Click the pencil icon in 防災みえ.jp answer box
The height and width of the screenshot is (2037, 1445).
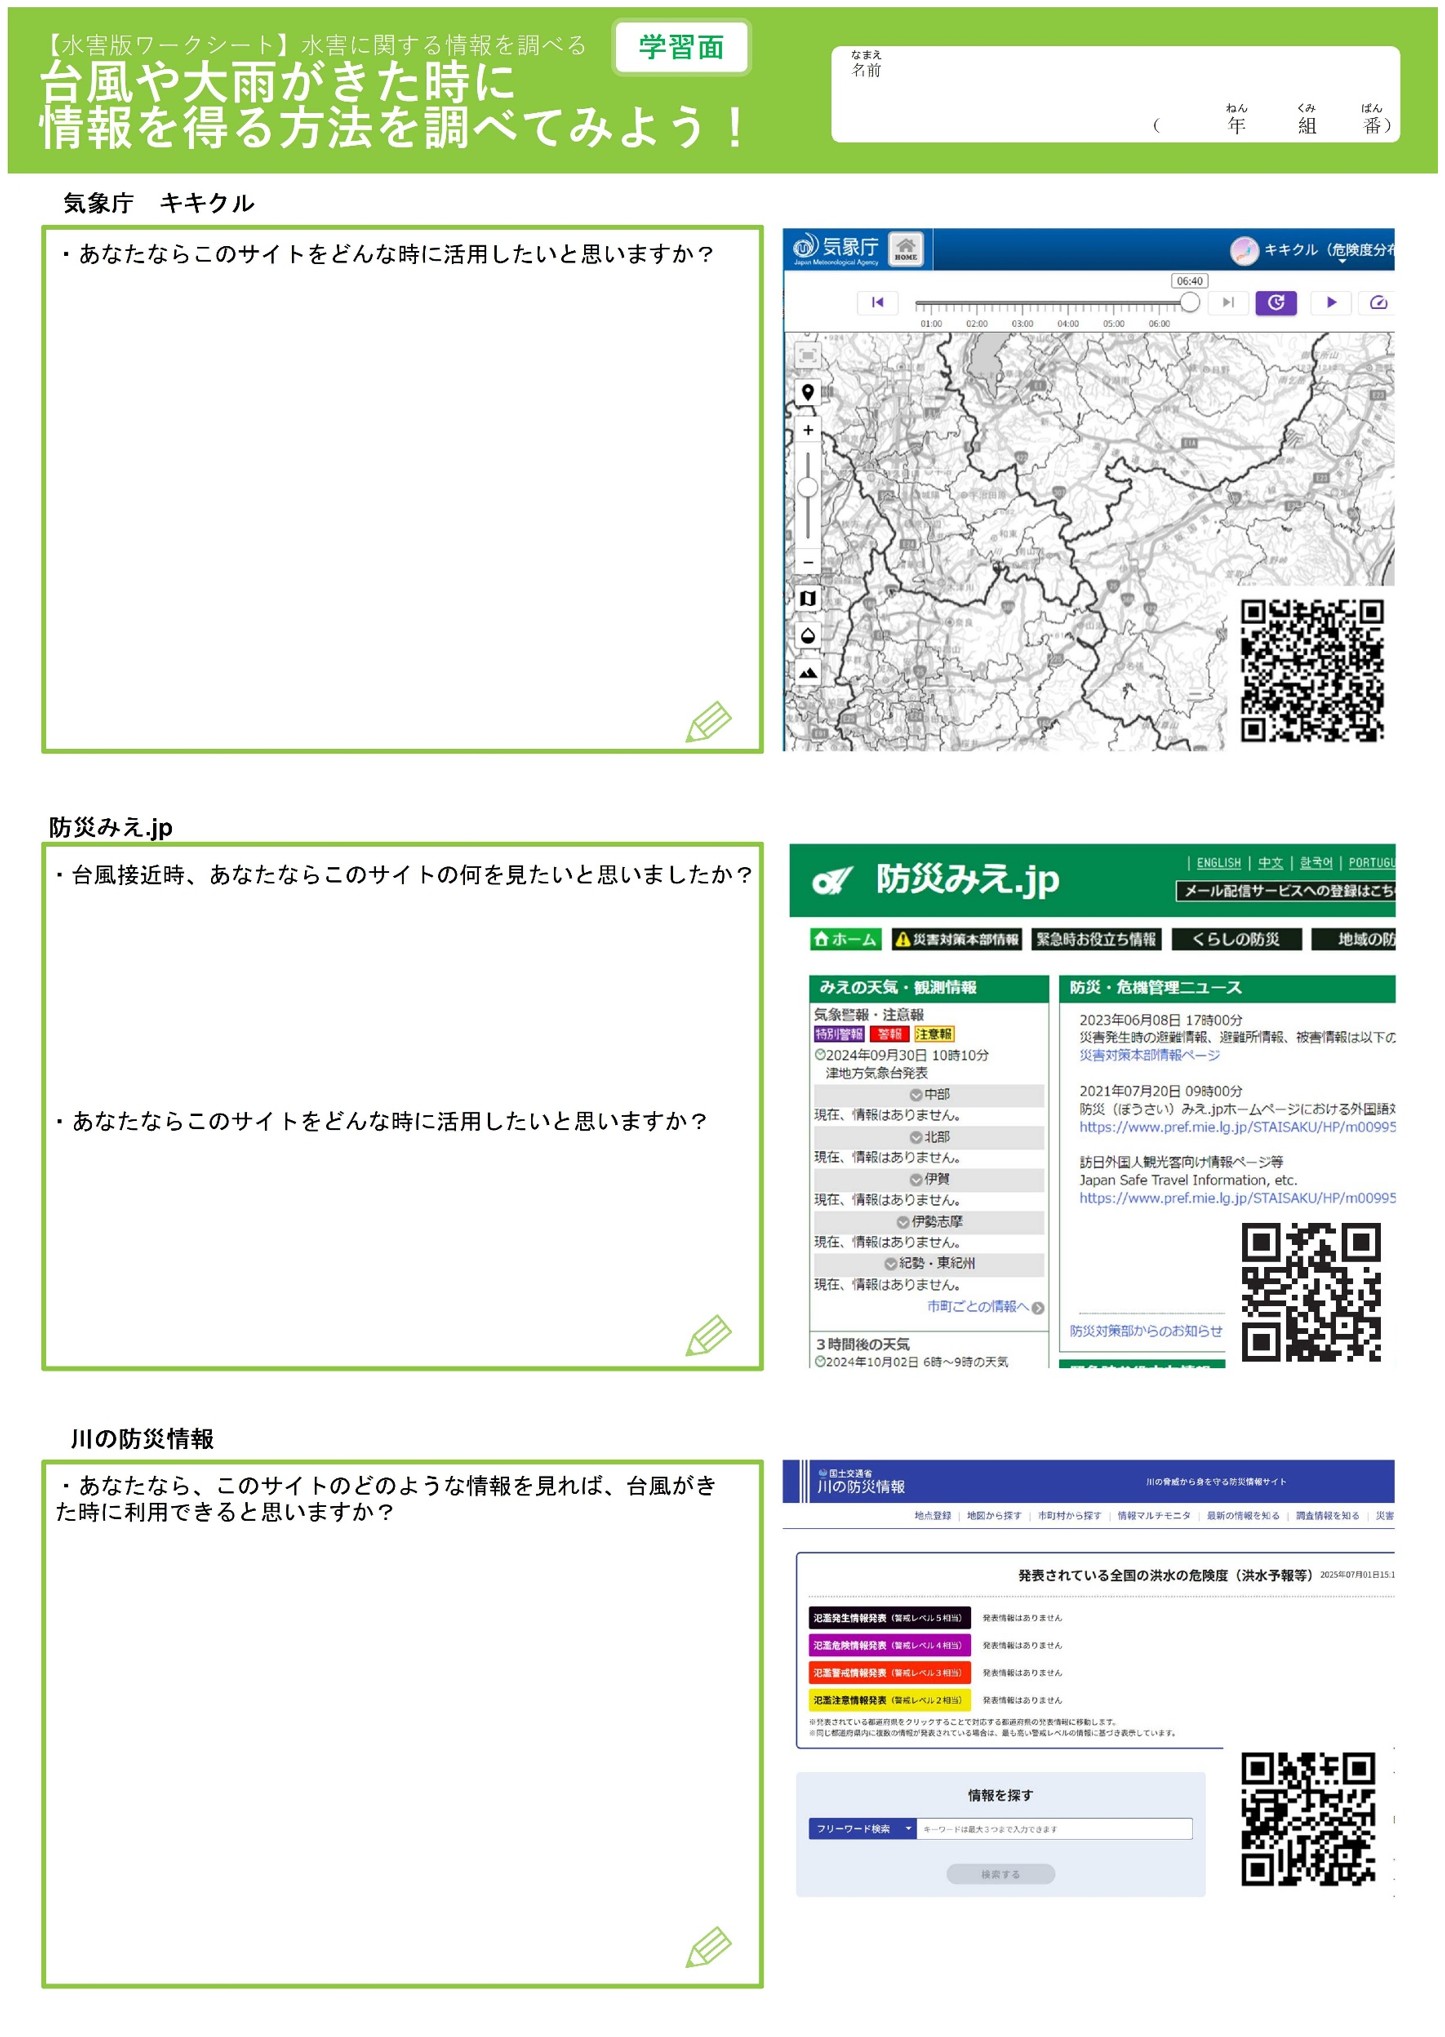(x=709, y=1335)
